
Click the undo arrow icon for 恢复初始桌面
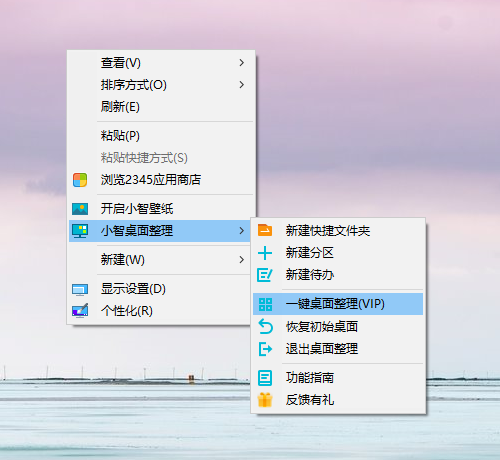click(x=266, y=326)
